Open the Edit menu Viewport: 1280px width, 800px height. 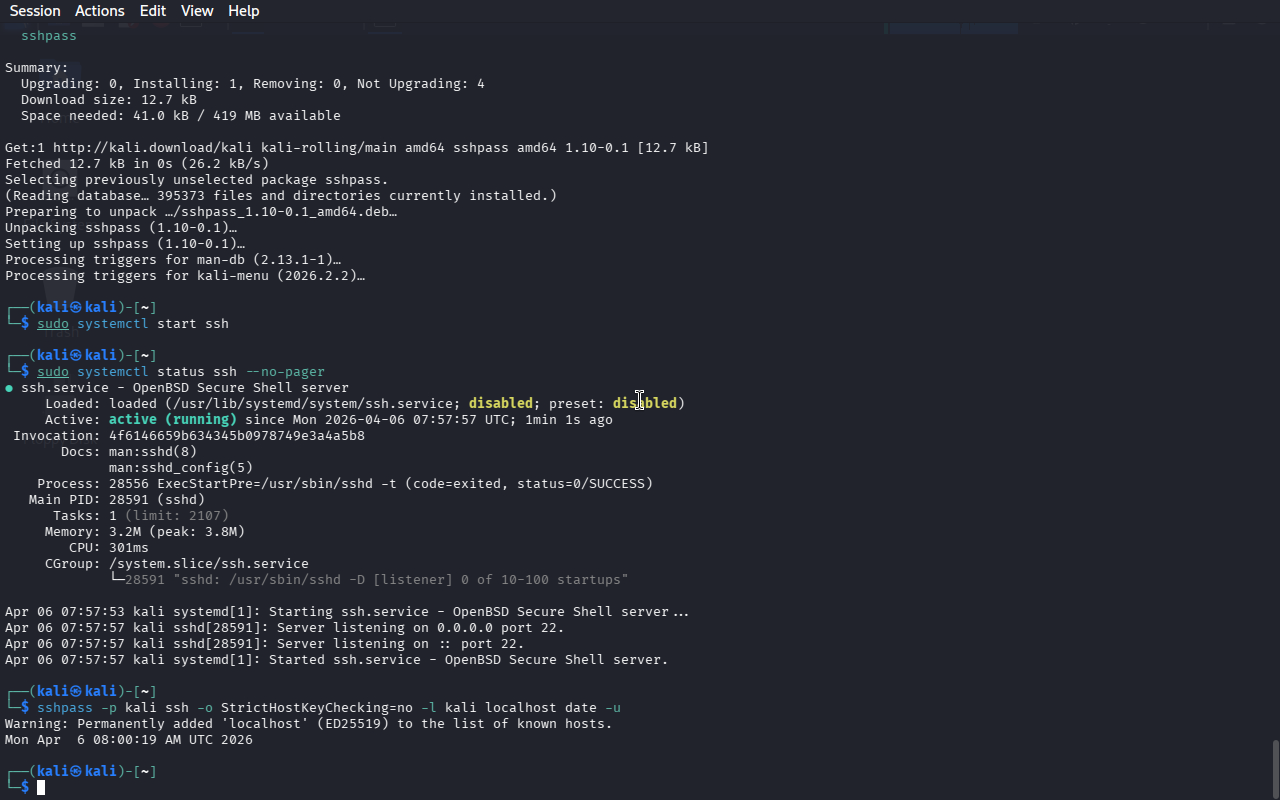pos(153,11)
